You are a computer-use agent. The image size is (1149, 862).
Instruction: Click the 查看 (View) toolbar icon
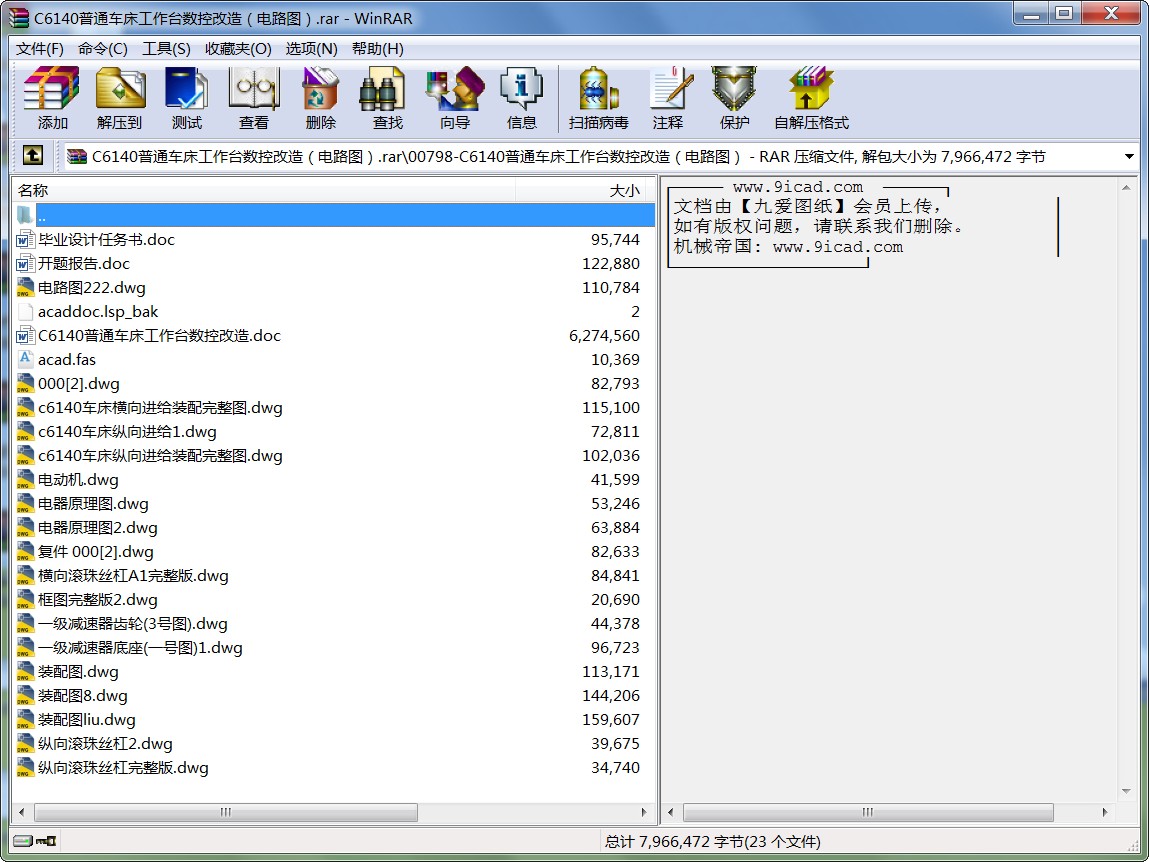pos(254,89)
